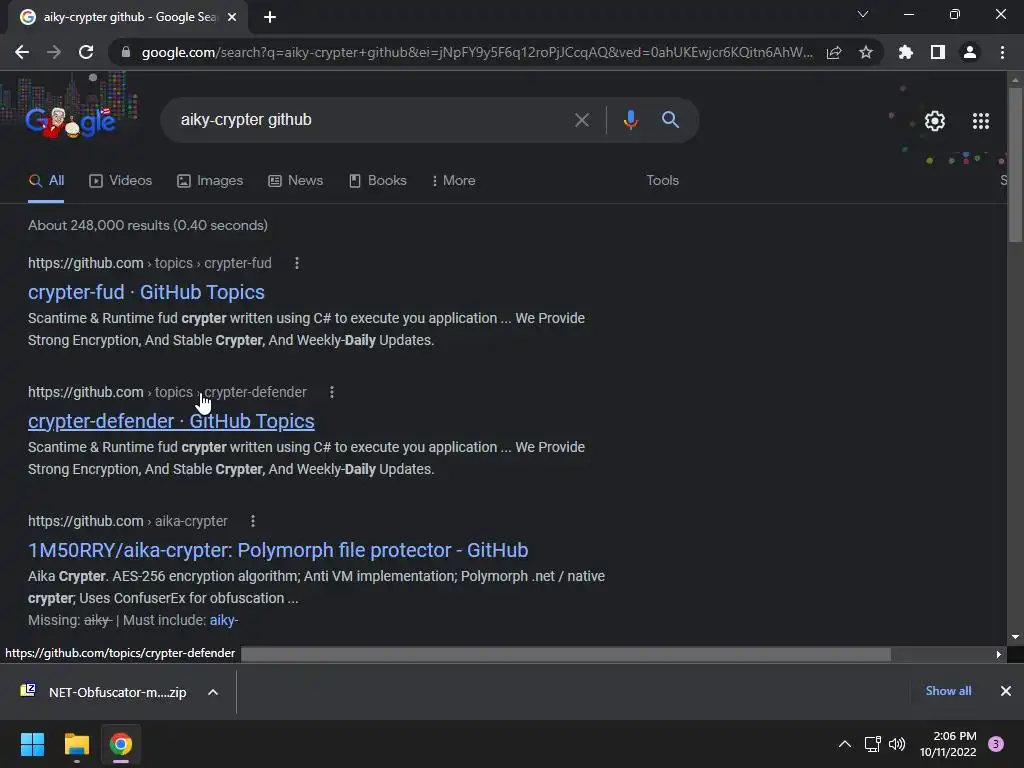Open the tab search chevron in the title bar
This screenshot has height=768, width=1024.
863,14
